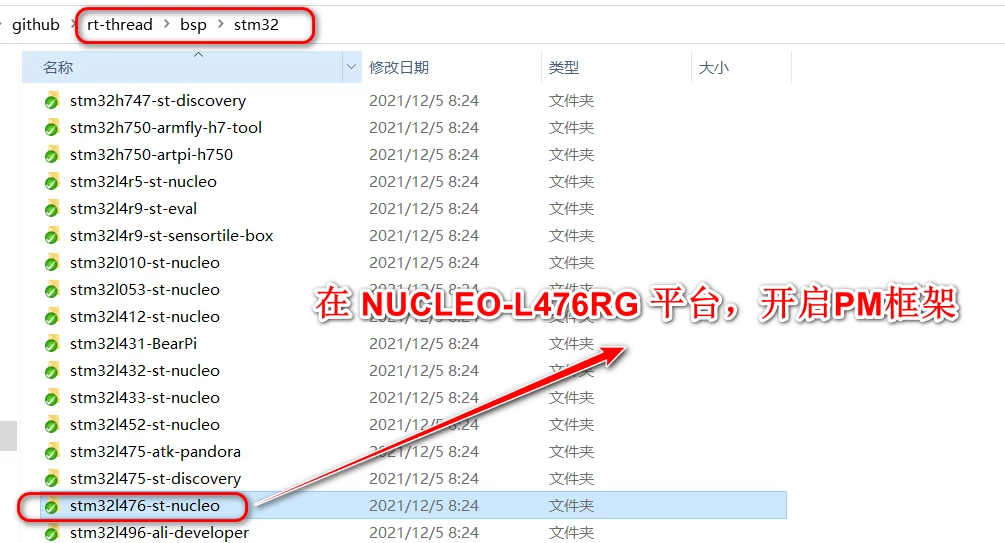Viewport: 1005px width, 543px height.
Task: Expand the chevron after rt-thread in breadcrumb
Action: (x=167, y=24)
